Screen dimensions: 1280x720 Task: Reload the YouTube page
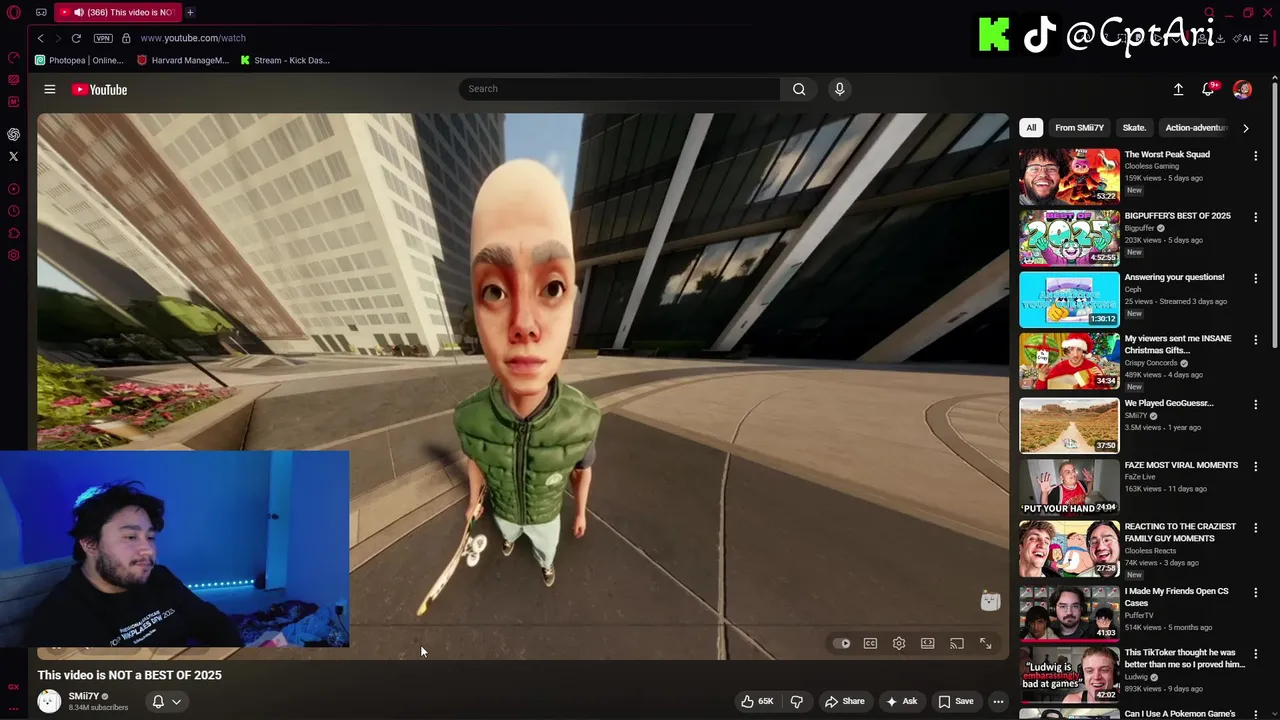click(76, 38)
